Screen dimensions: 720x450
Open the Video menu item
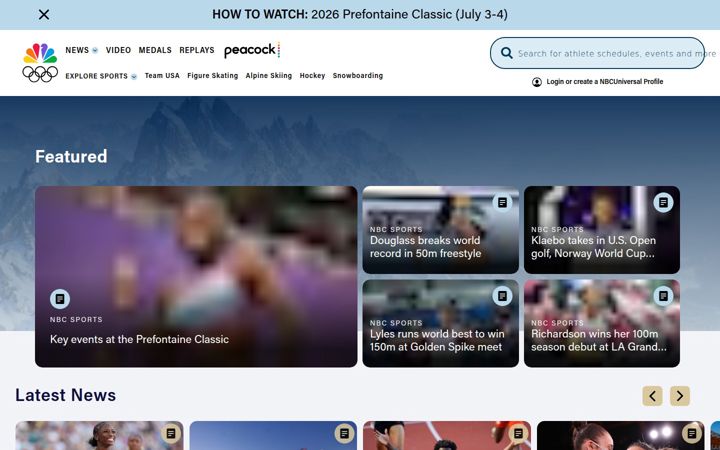(118, 50)
